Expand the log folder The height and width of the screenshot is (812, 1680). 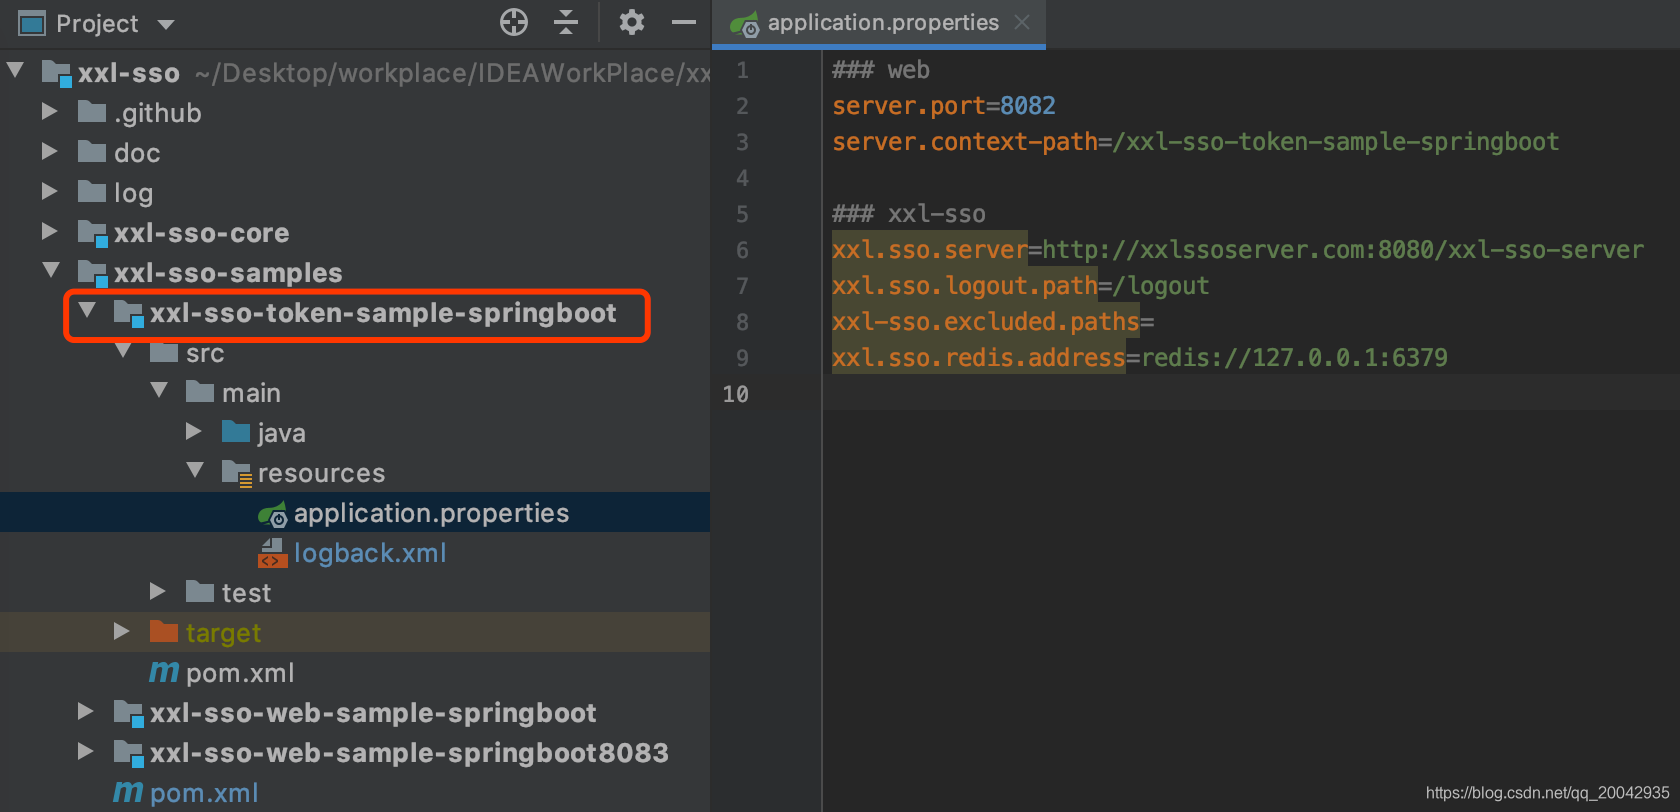click(x=49, y=191)
